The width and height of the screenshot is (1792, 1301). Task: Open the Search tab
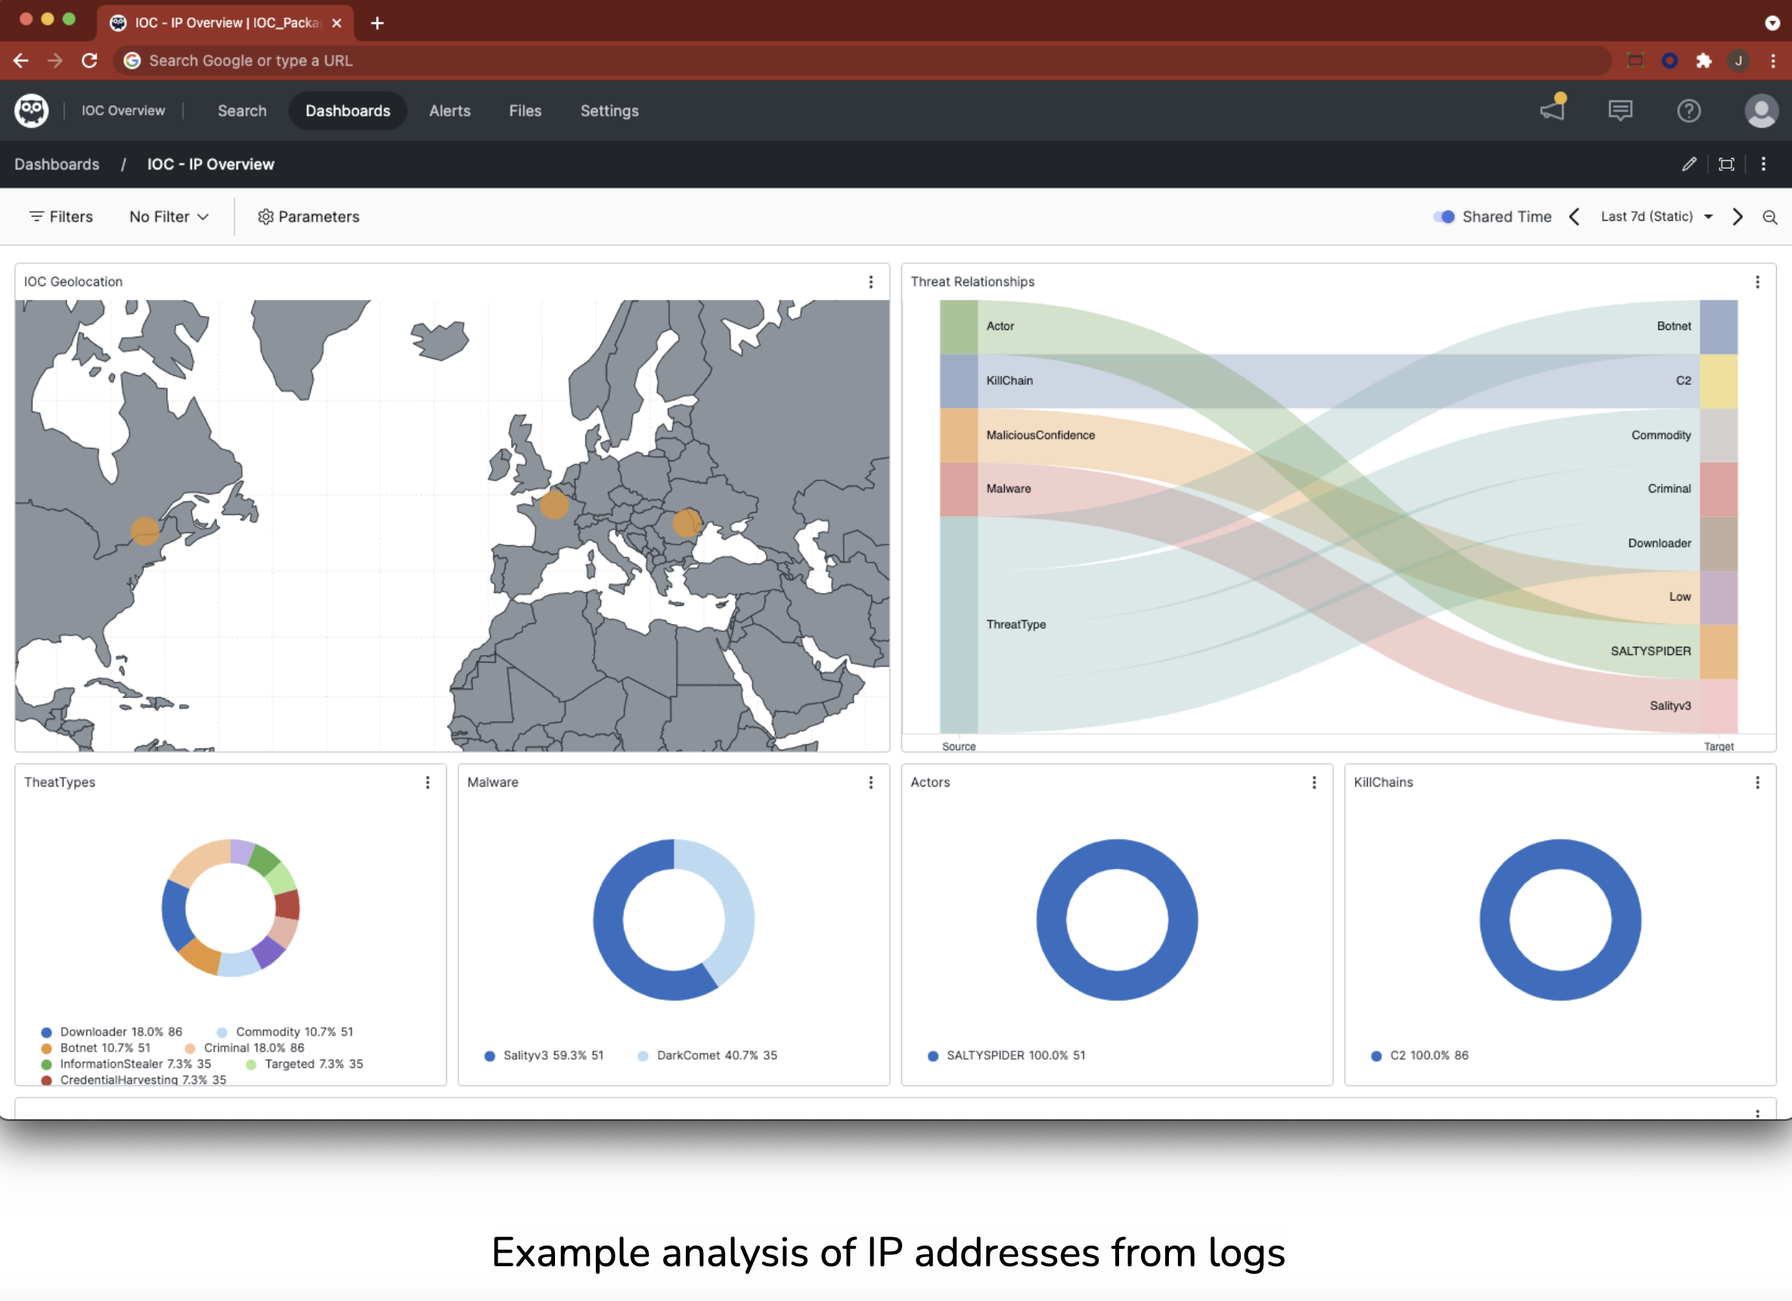242,110
